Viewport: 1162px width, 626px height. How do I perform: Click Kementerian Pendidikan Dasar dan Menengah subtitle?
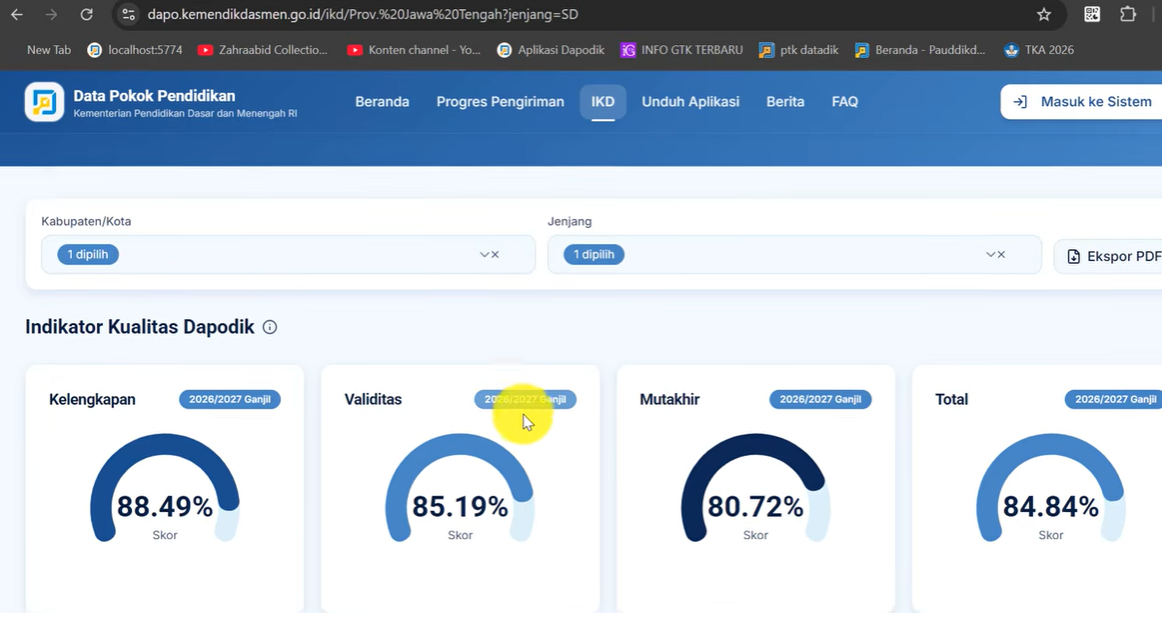(x=185, y=114)
